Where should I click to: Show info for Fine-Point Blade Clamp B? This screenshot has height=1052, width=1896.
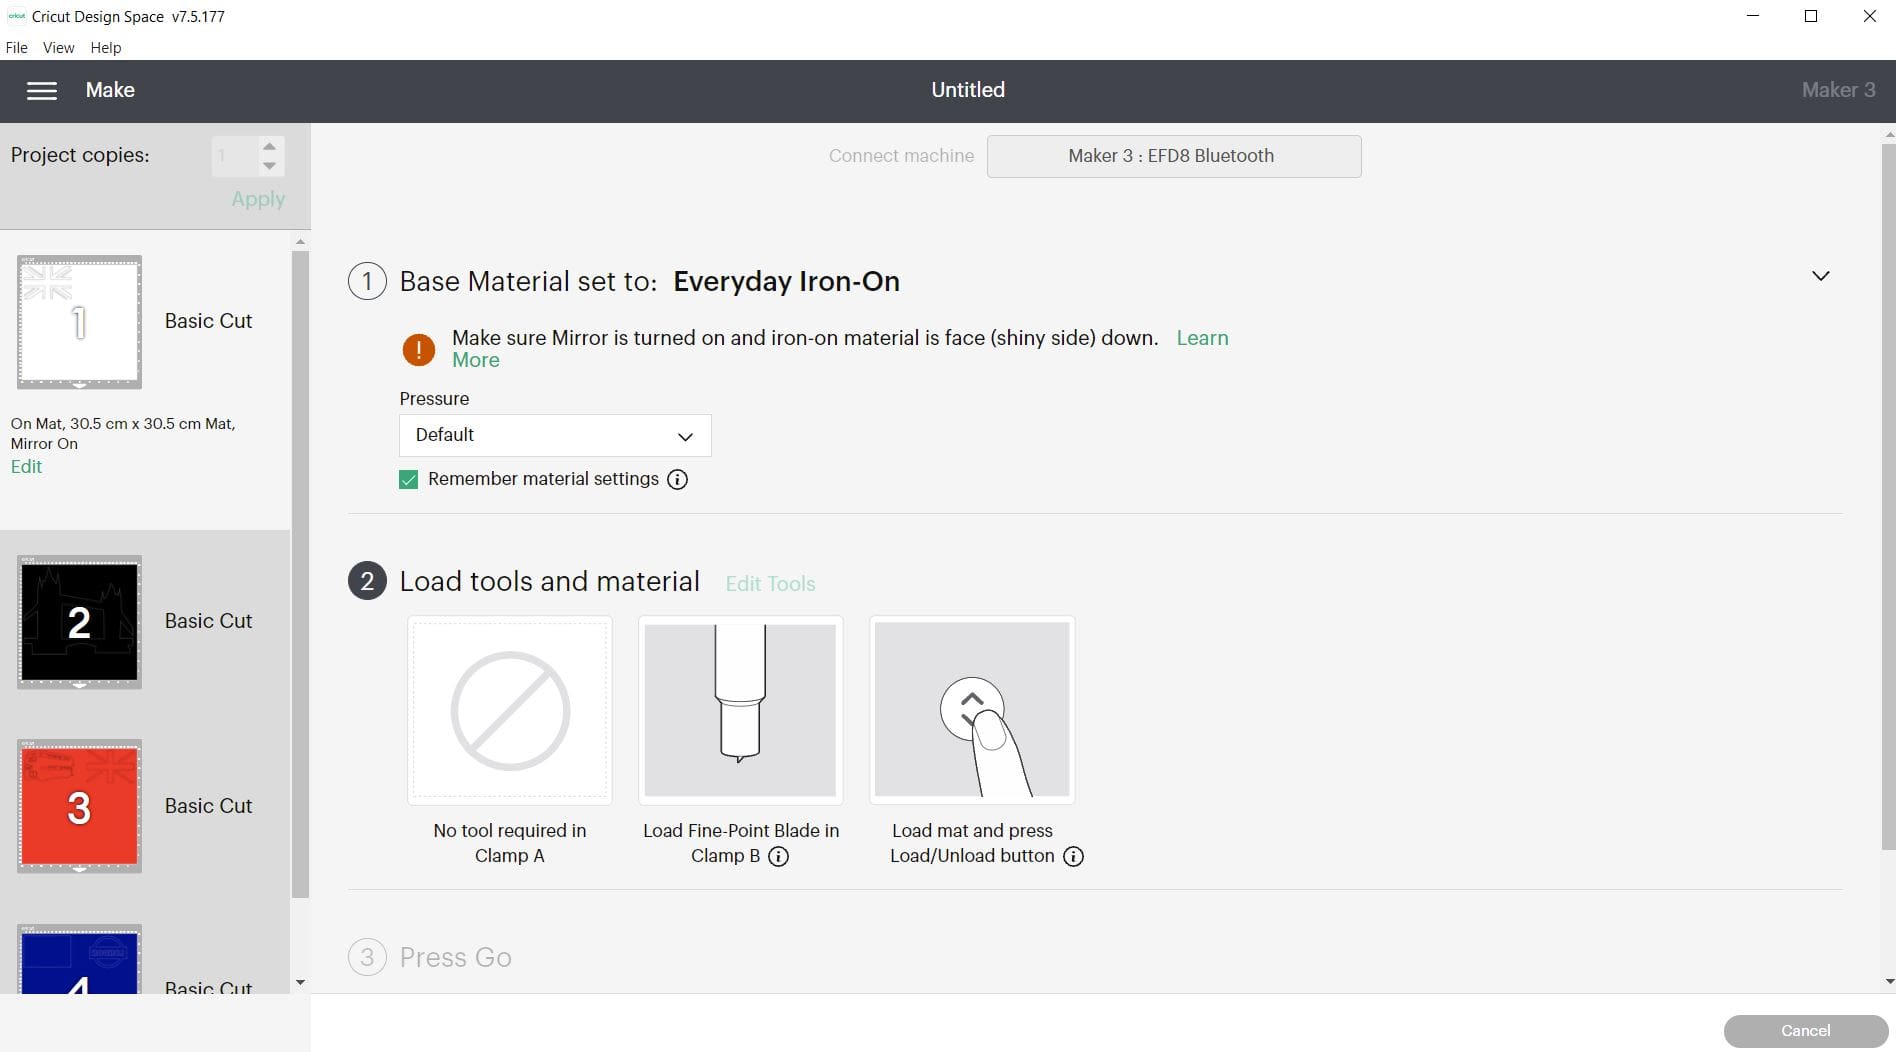tap(778, 856)
